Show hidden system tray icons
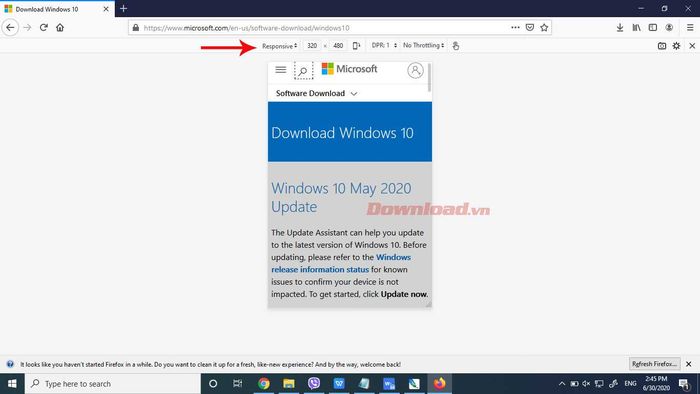This screenshot has height=394, width=700. pyautogui.click(x=562, y=384)
